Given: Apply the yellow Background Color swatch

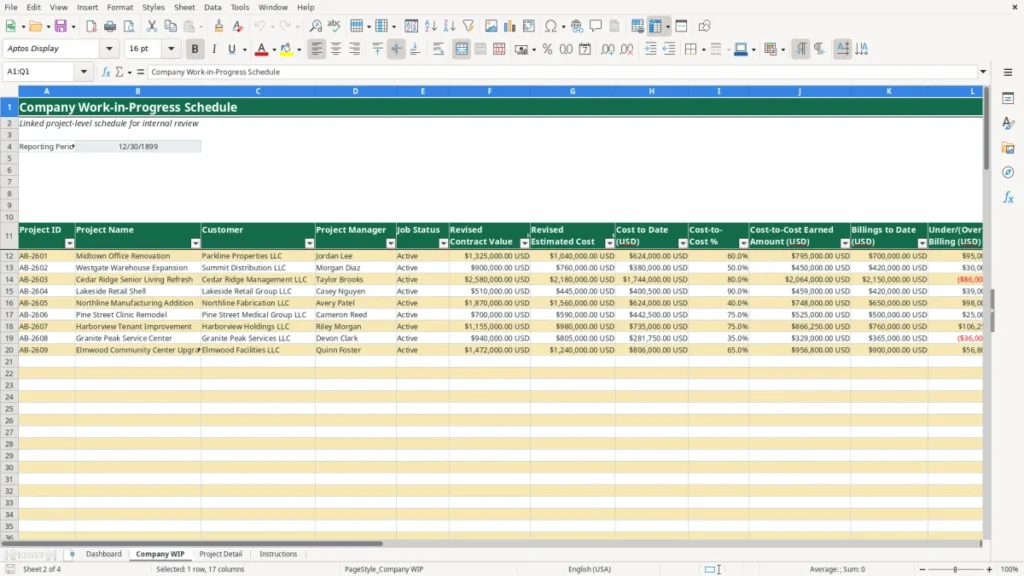Looking at the screenshot, I should pyautogui.click(x=286, y=49).
